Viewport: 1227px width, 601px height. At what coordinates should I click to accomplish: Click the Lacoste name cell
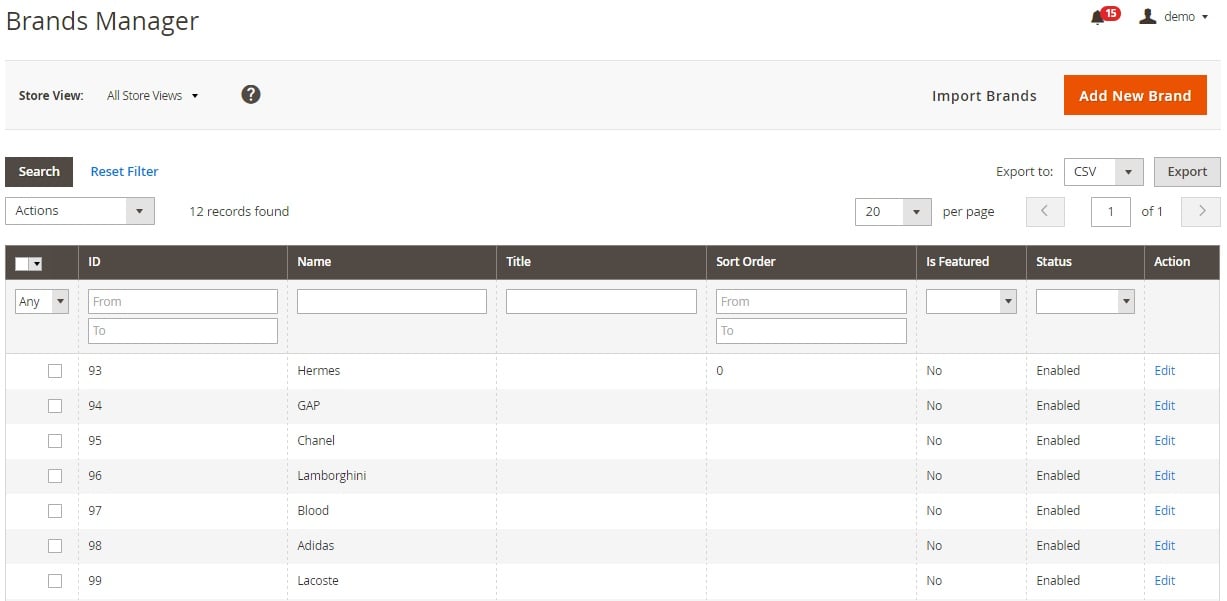coord(392,581)
